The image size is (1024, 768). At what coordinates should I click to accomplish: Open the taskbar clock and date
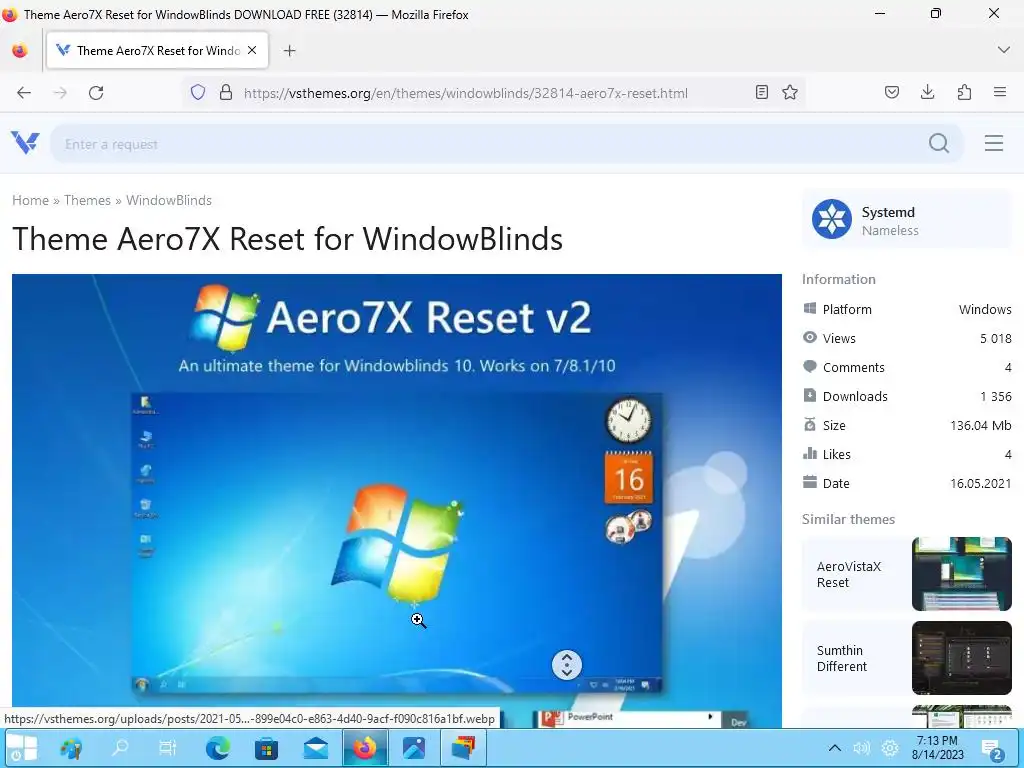pyautogui.click(x=938, y=748)
